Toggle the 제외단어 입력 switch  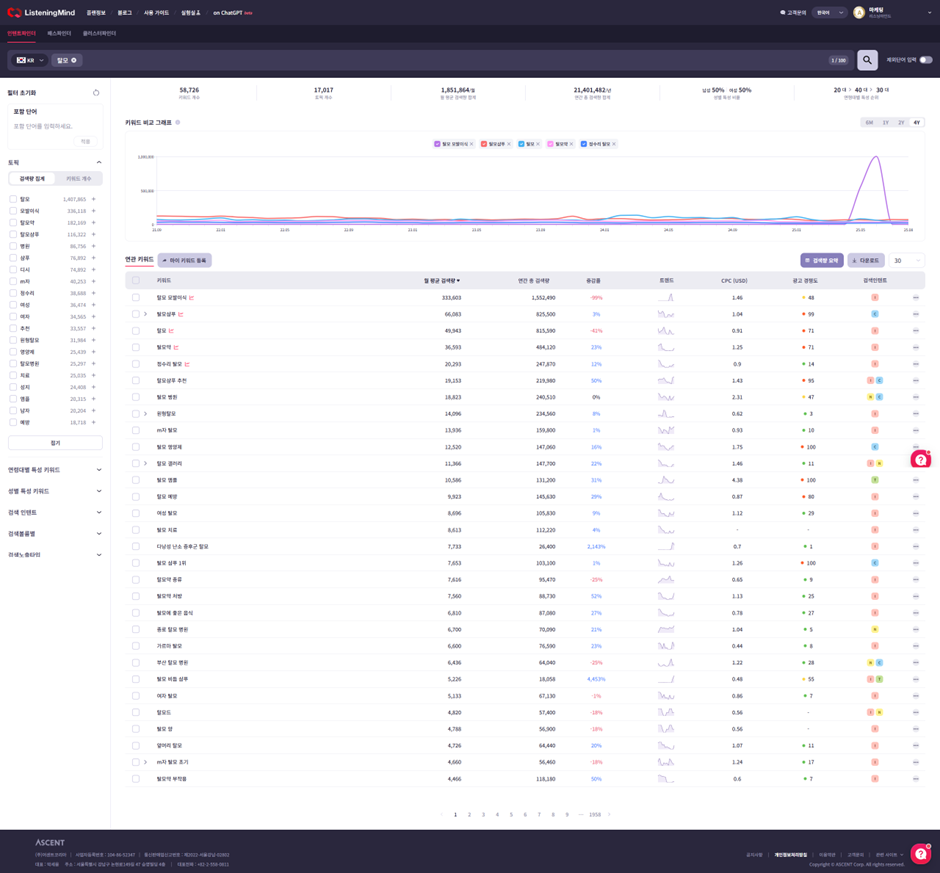click(x=925, y=60)
